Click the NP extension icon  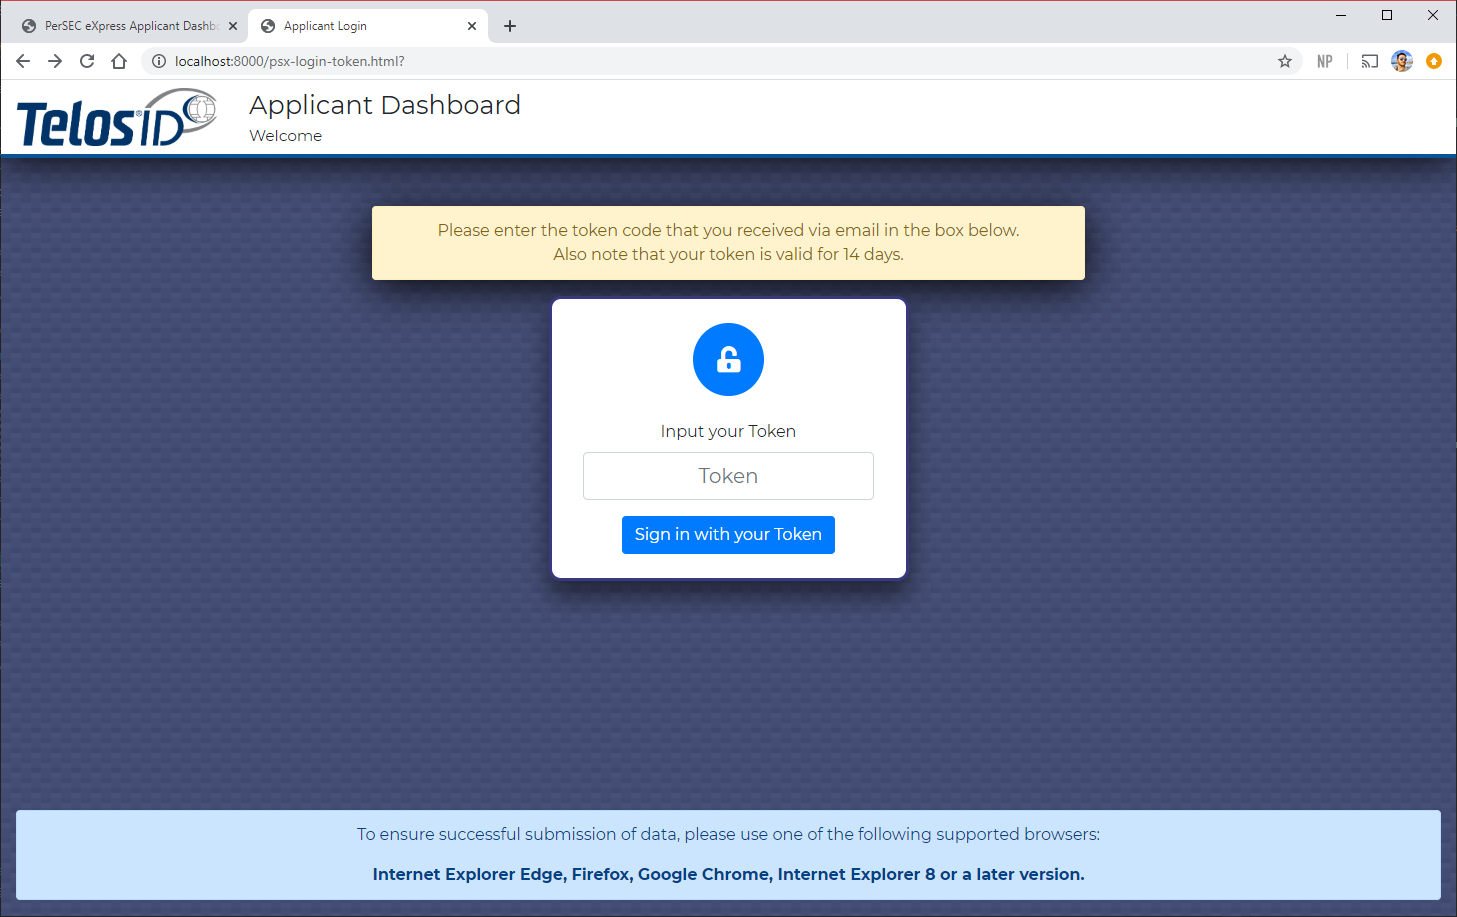click(1325, 61)
